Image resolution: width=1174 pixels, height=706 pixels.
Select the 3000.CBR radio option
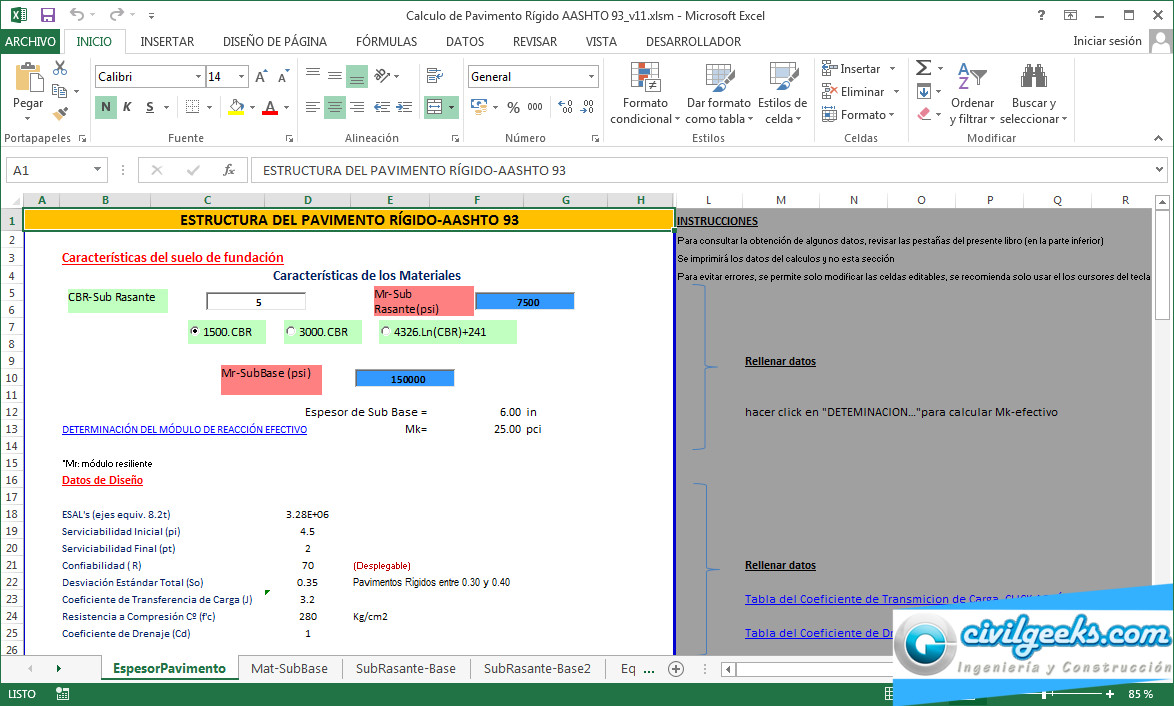(x=291, y=332)
